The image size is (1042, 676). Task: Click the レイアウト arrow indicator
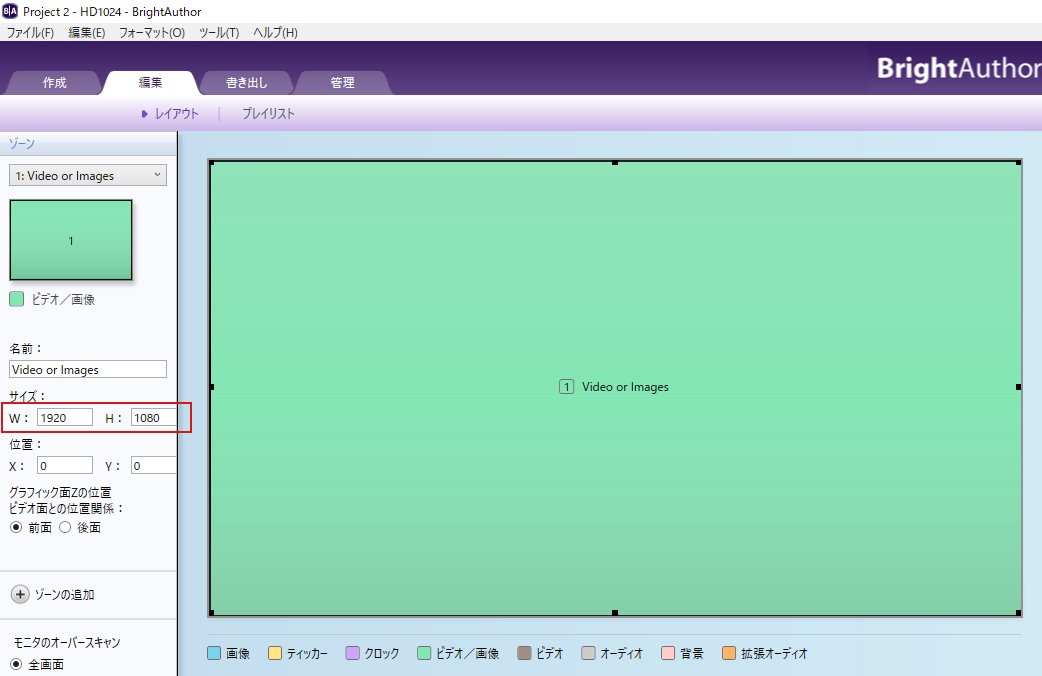145,114
